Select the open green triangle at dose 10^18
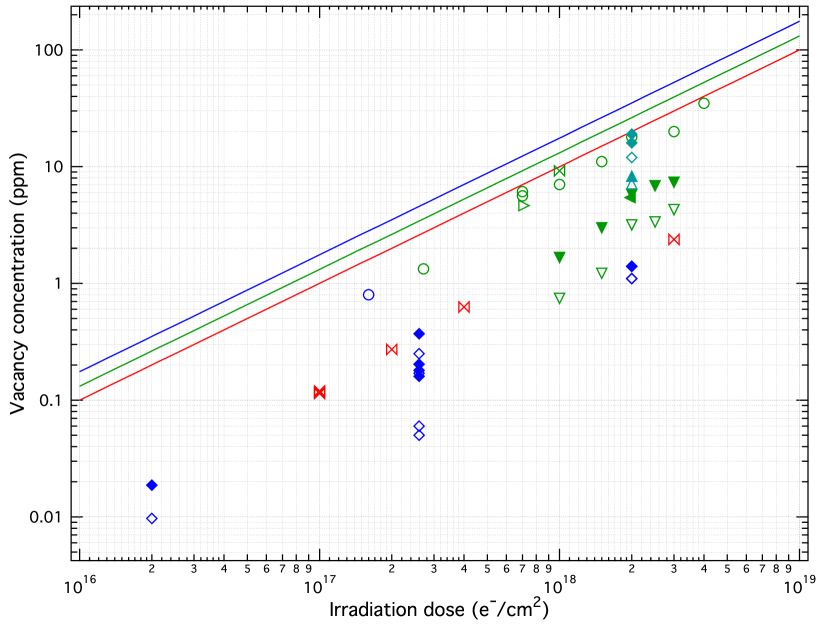Viewport: 830px width, 626px height. click(560, 298)
